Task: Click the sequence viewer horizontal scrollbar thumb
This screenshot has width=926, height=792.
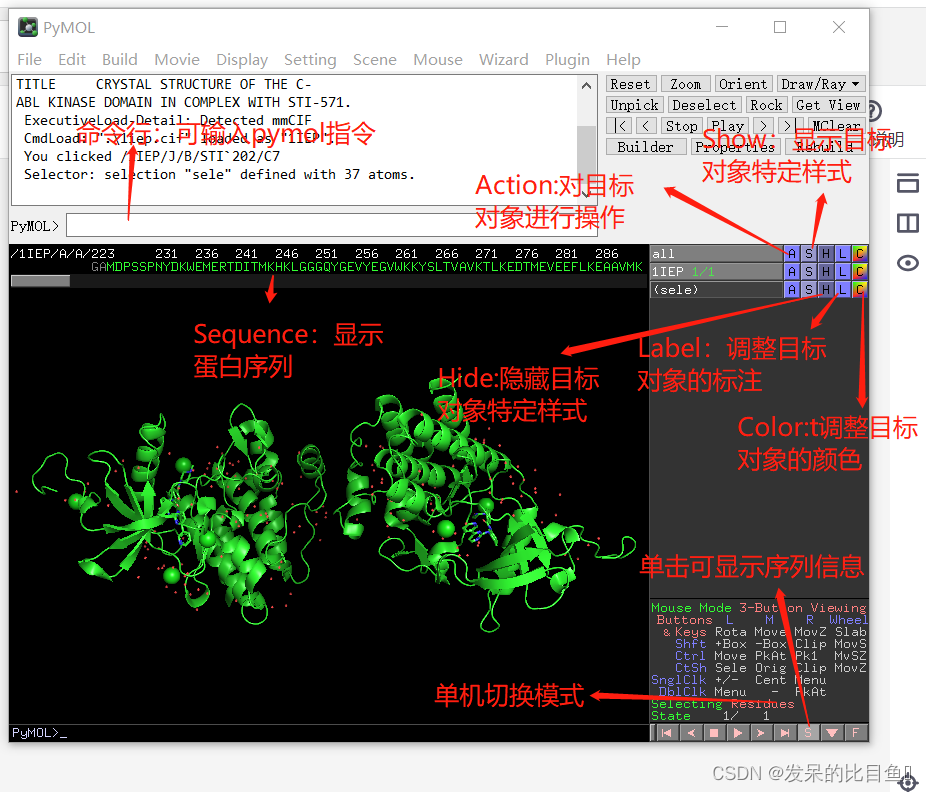Action: coord(40,281)
